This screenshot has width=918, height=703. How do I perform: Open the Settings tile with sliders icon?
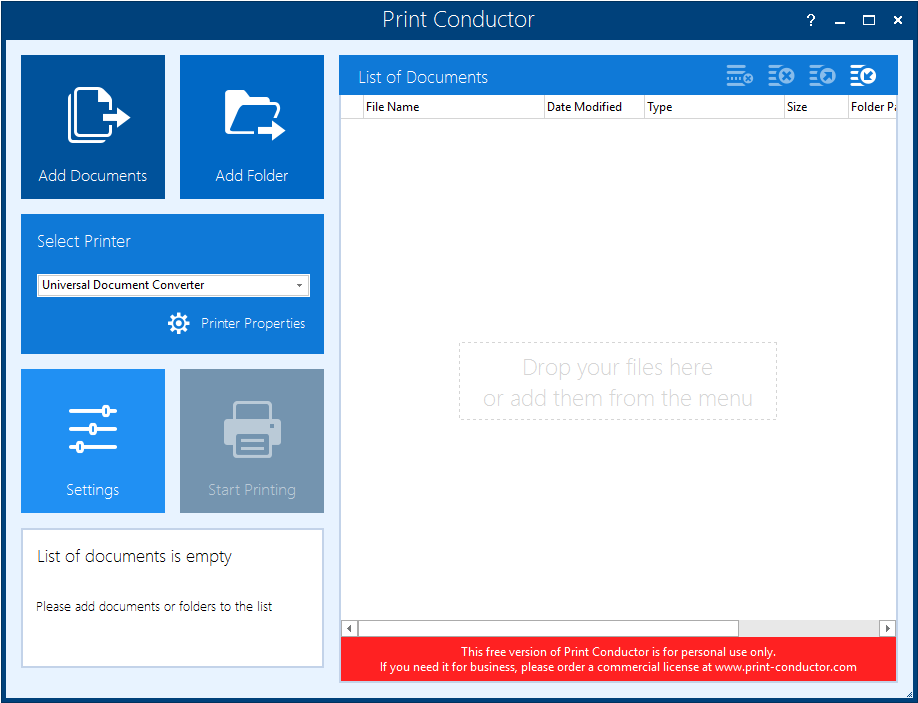93,441
